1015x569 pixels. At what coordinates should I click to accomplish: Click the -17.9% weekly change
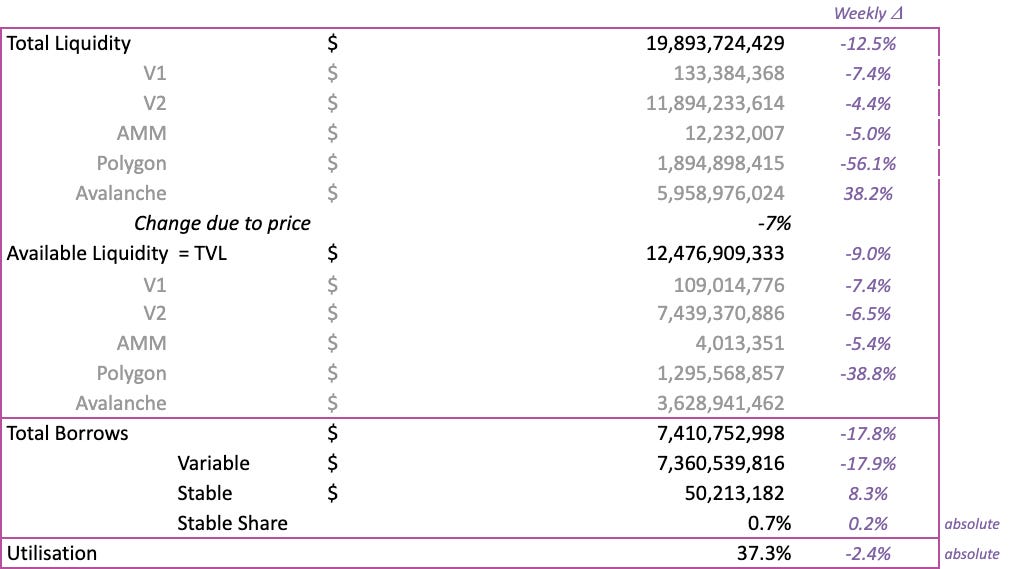(868, 464)
